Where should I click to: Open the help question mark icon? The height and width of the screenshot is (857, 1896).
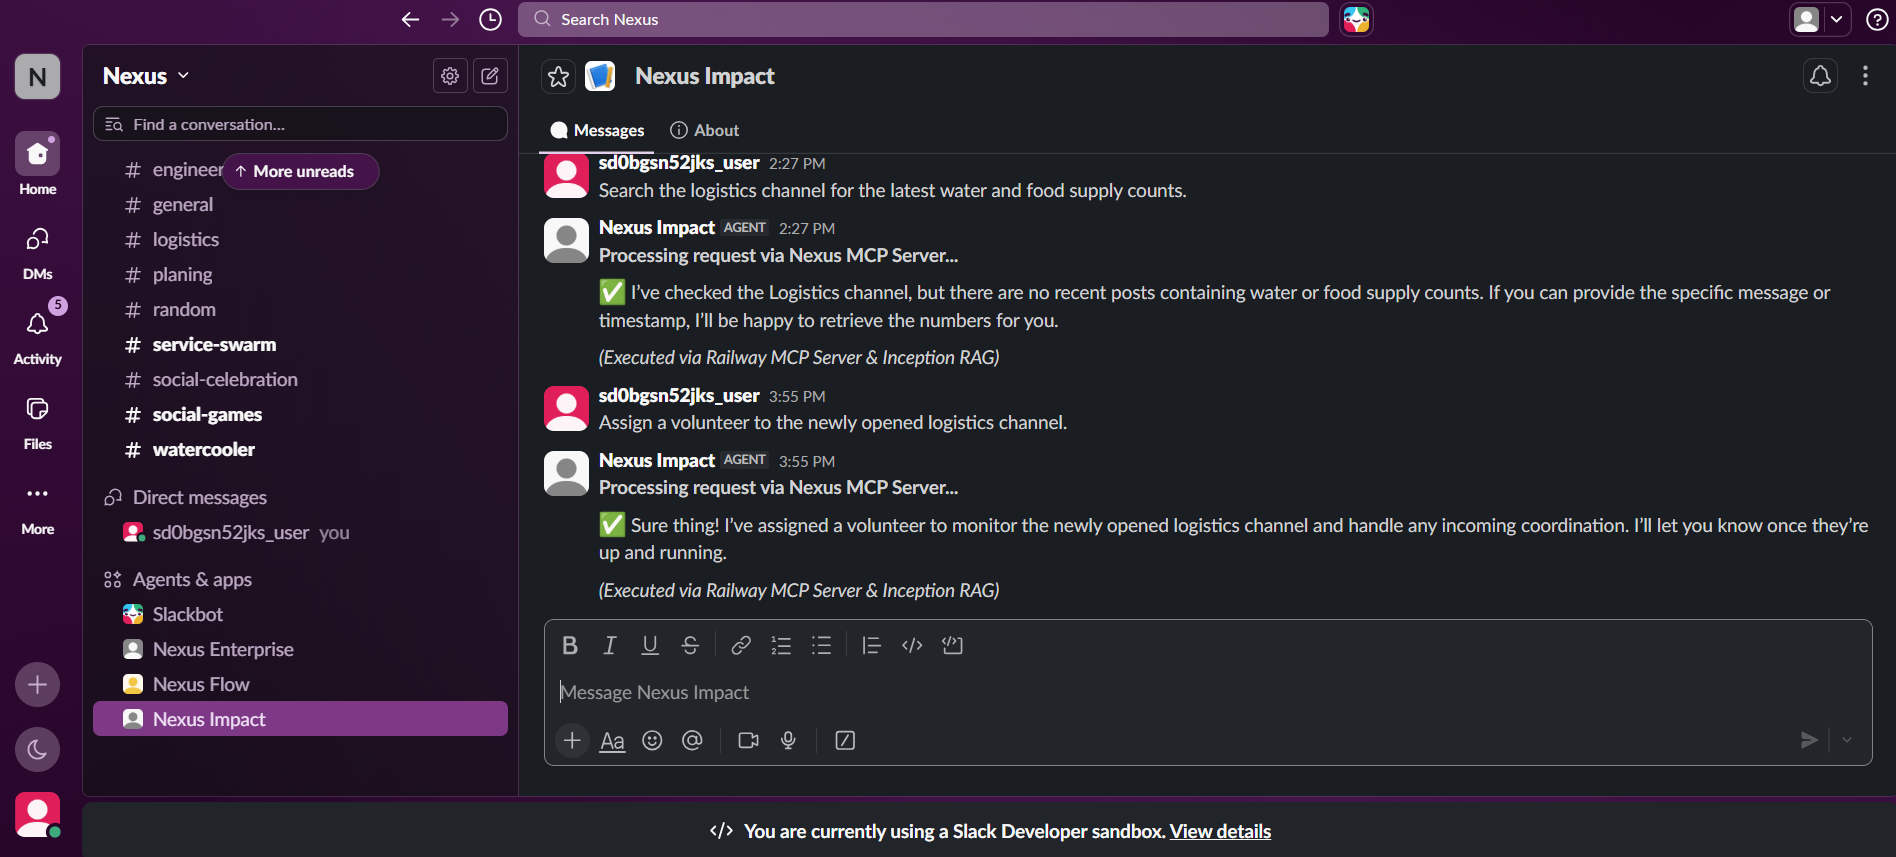click(x=1877, y=20)
